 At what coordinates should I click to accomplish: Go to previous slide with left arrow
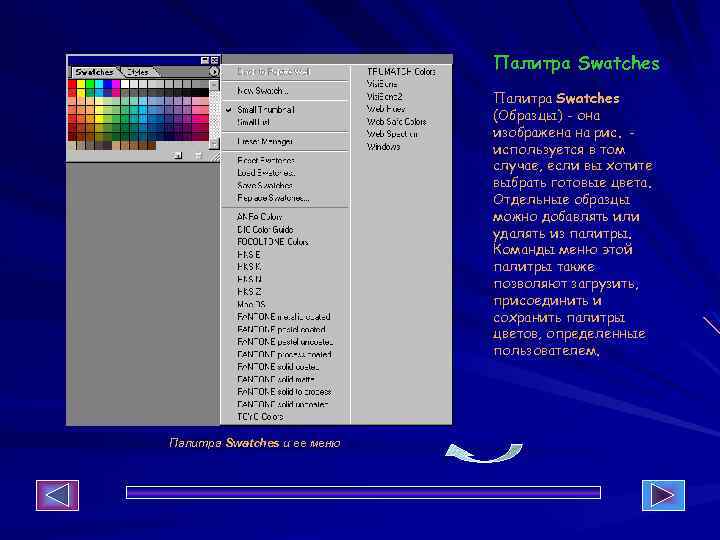coord(57,495)
